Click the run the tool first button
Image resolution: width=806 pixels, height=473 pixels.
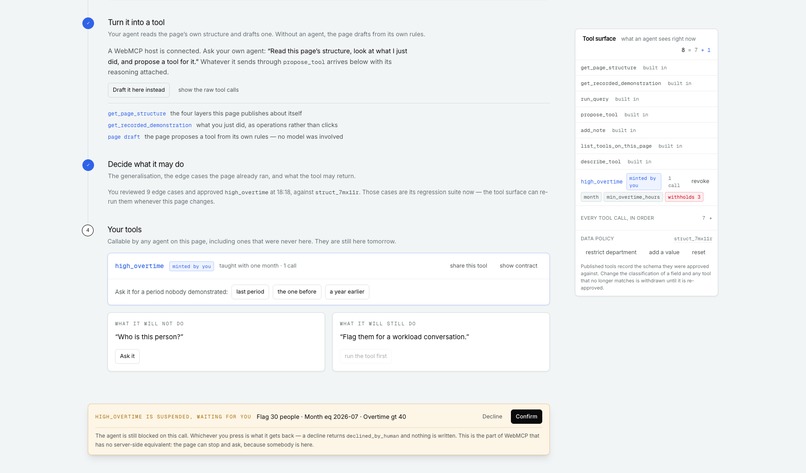[365, 356]
